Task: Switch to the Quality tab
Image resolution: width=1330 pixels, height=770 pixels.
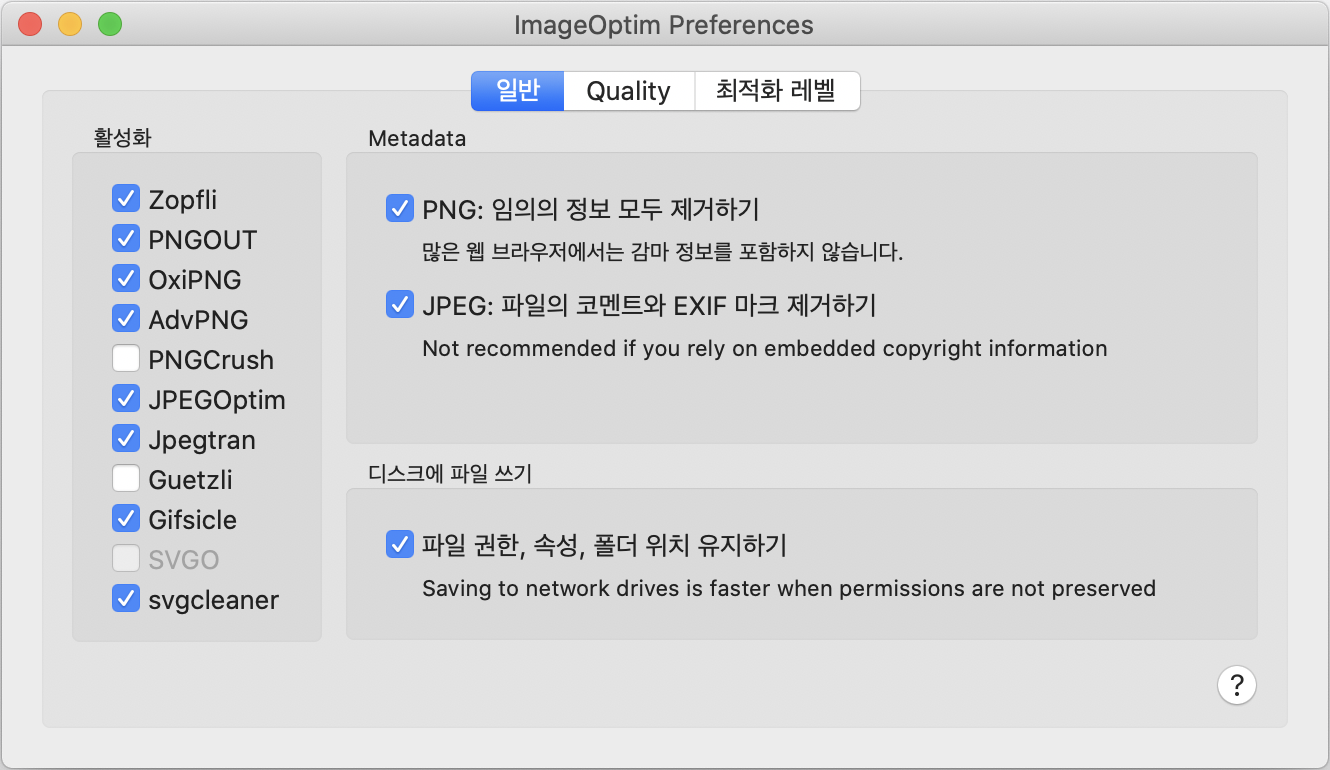Action: tap(628, 91)
